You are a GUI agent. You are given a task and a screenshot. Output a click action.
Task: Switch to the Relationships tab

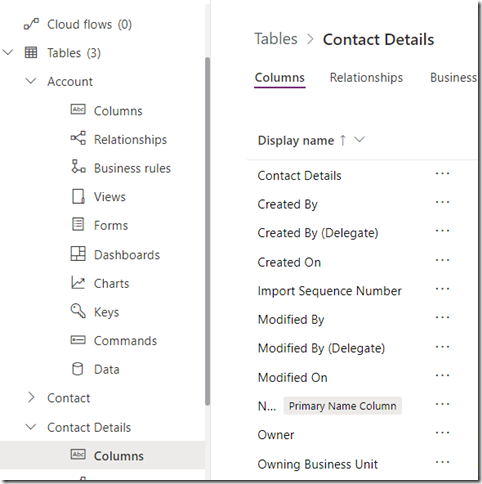(x=366, y=78)
